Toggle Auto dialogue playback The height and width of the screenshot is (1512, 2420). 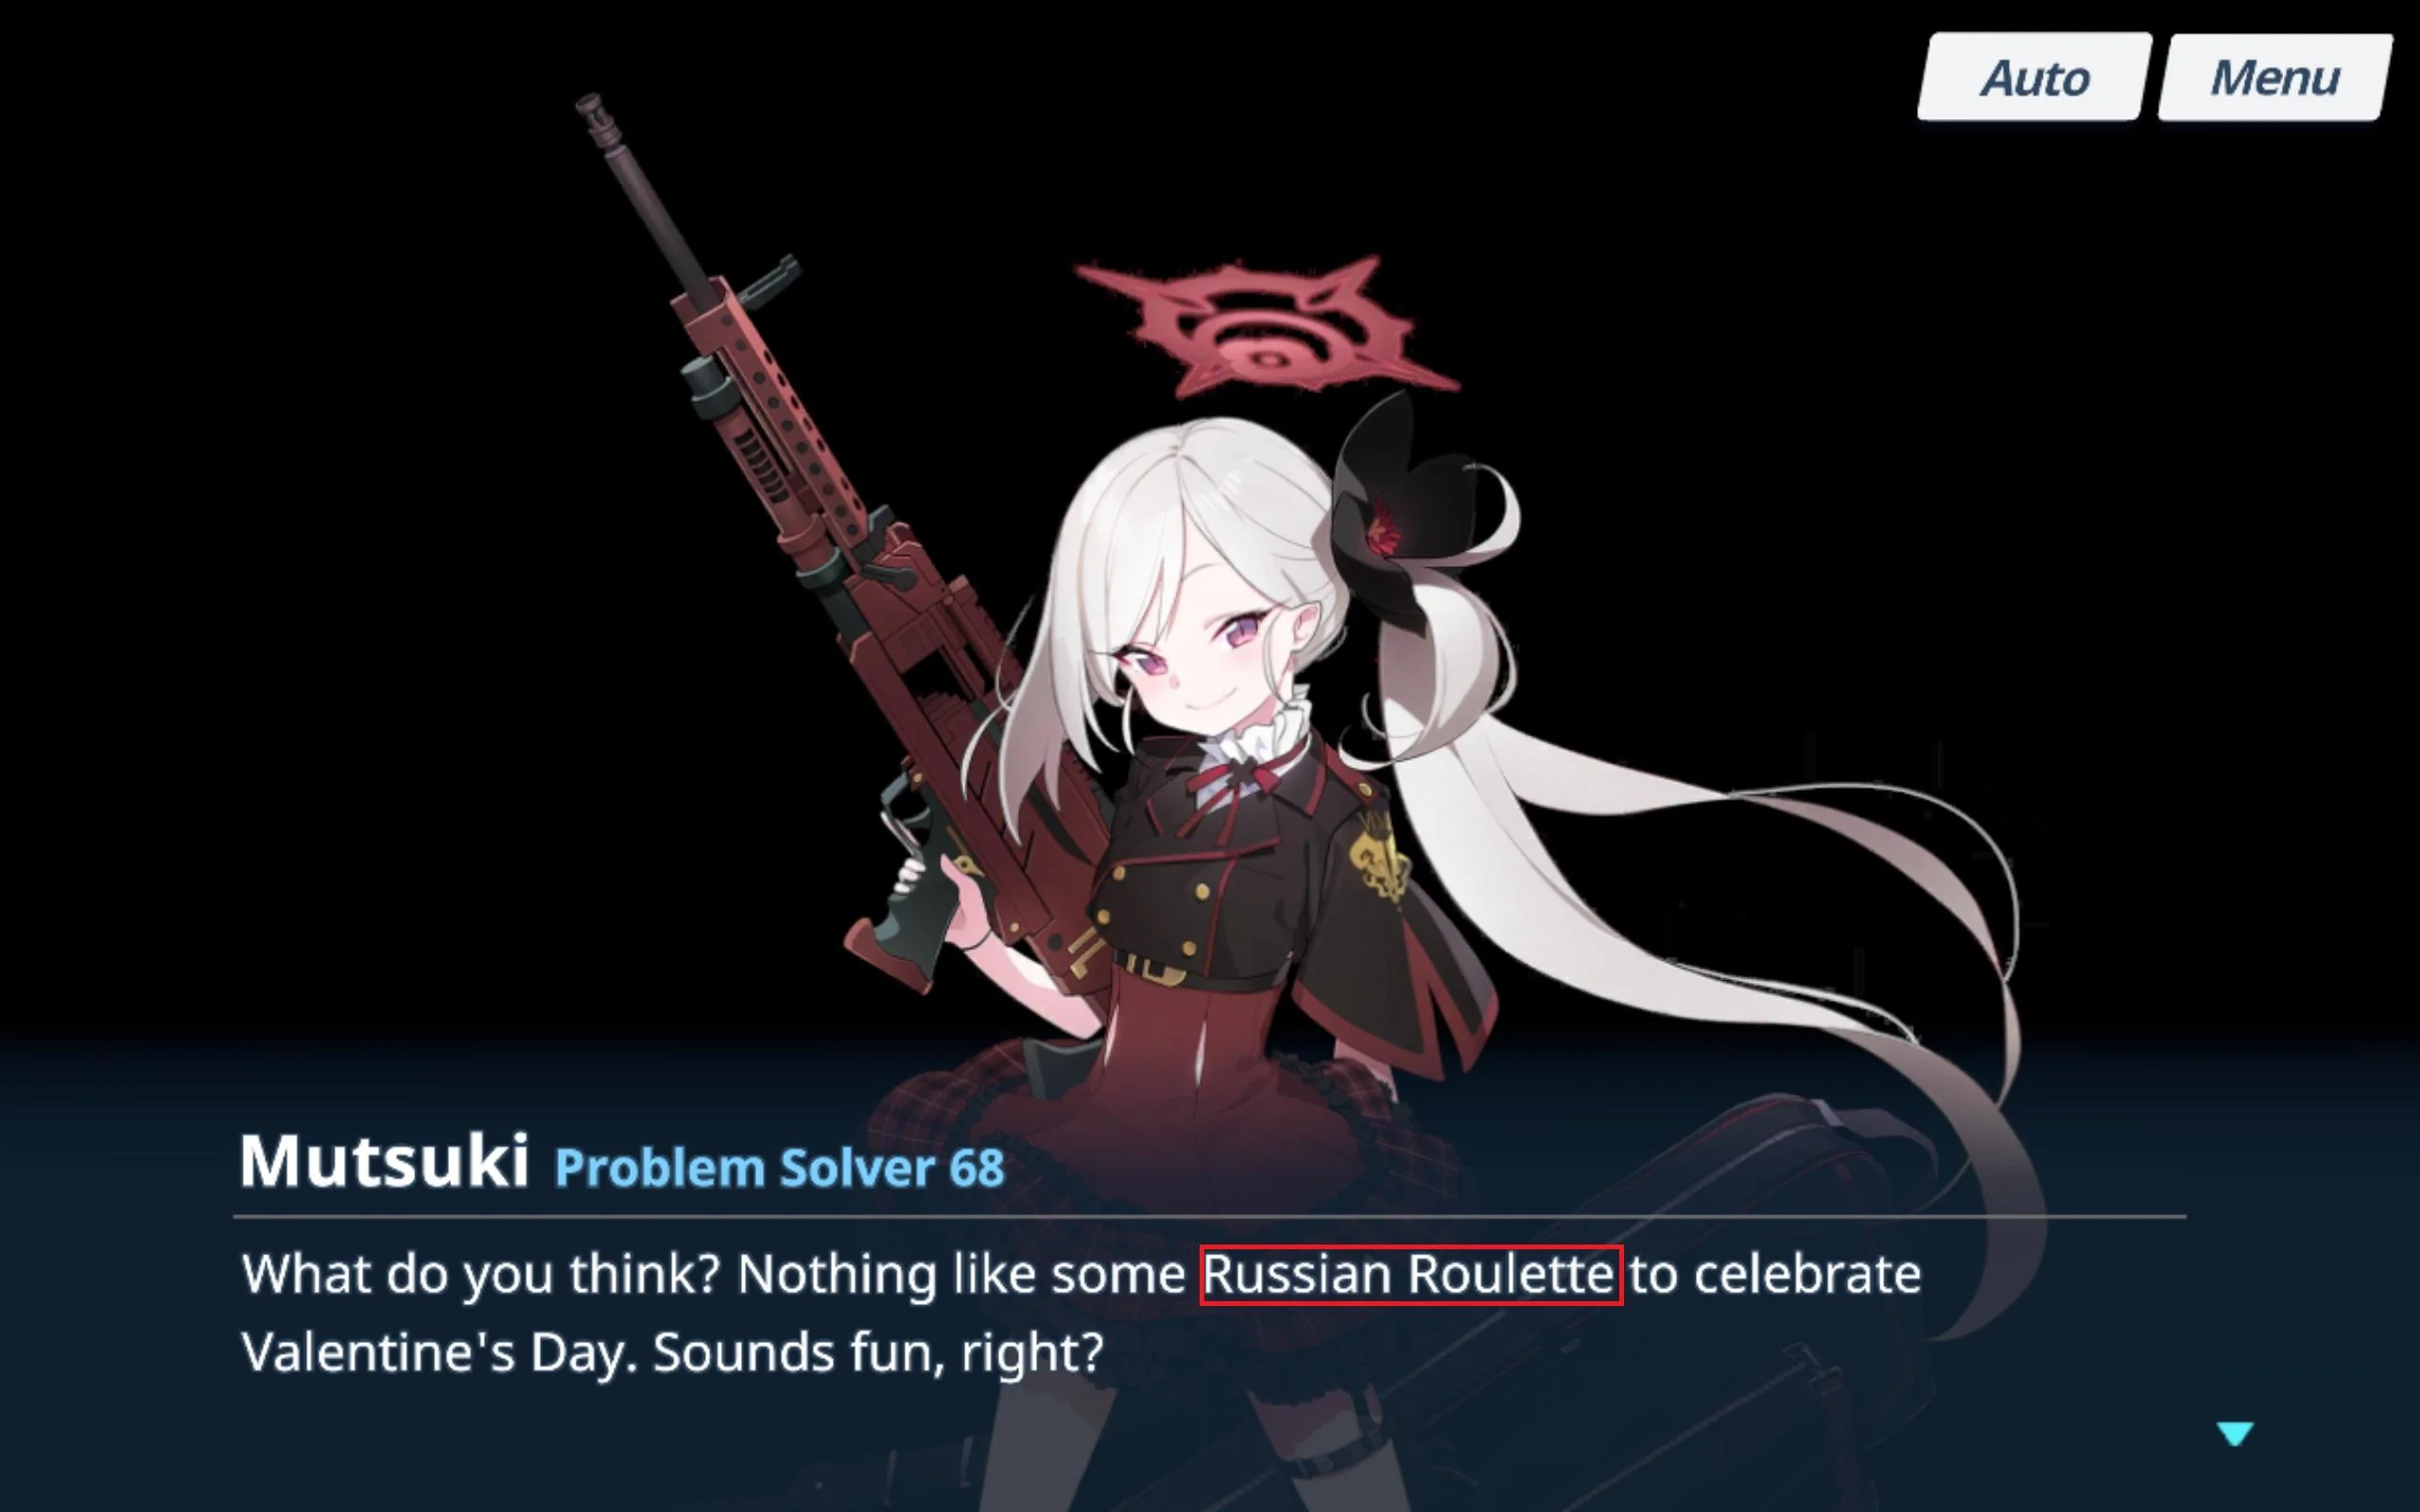point(2034,78)
